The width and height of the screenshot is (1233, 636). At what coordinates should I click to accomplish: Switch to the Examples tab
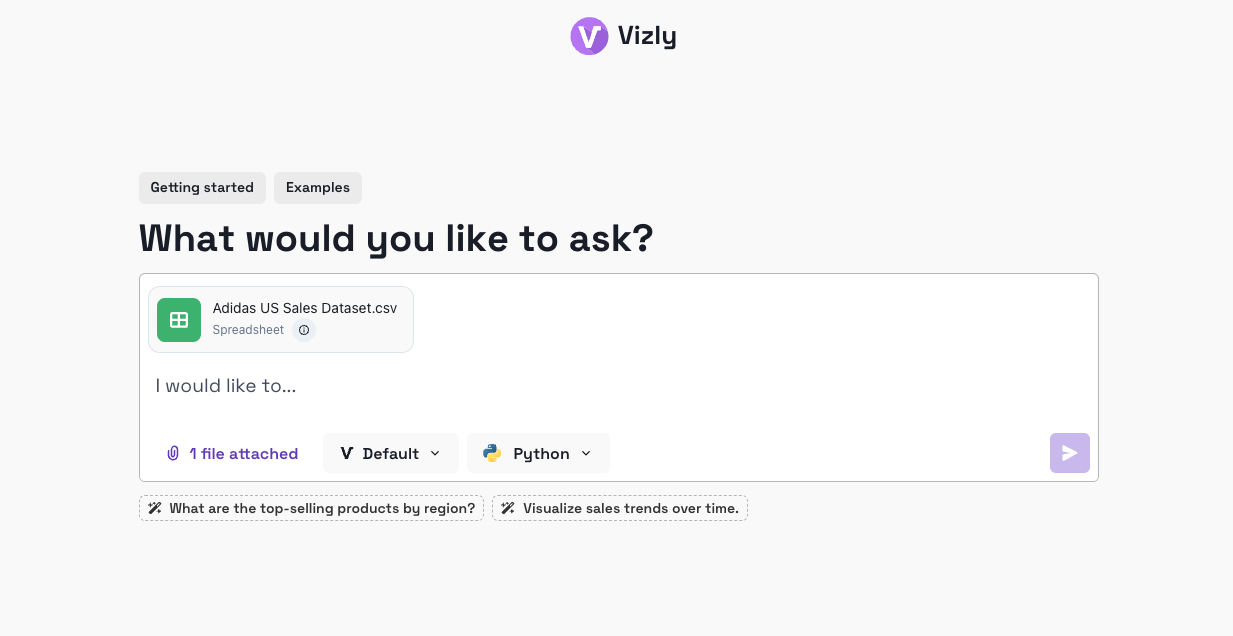pyautogui.click(x=318, y=188)
